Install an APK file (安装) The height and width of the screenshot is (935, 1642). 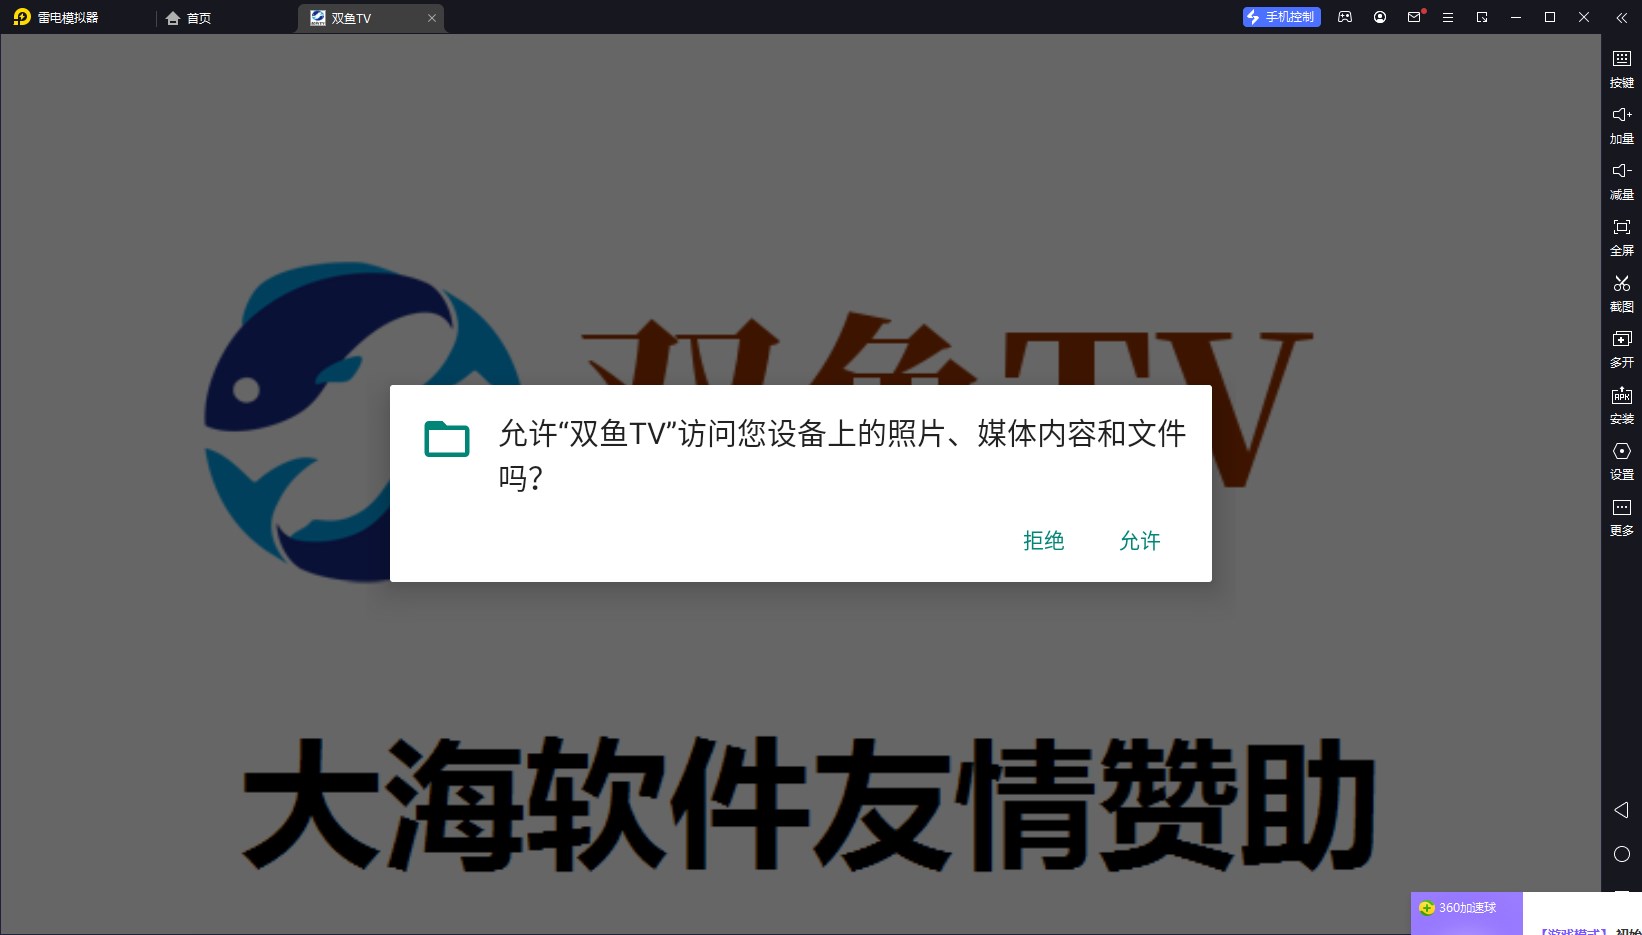click(1622, 405)
